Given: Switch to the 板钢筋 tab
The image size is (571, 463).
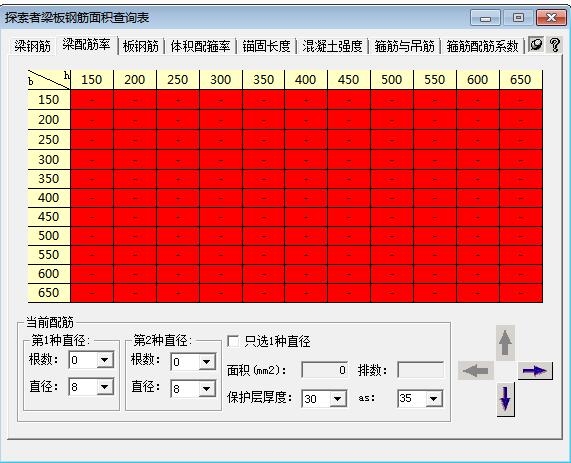Looking at the screenshot, I should point(141,47).
